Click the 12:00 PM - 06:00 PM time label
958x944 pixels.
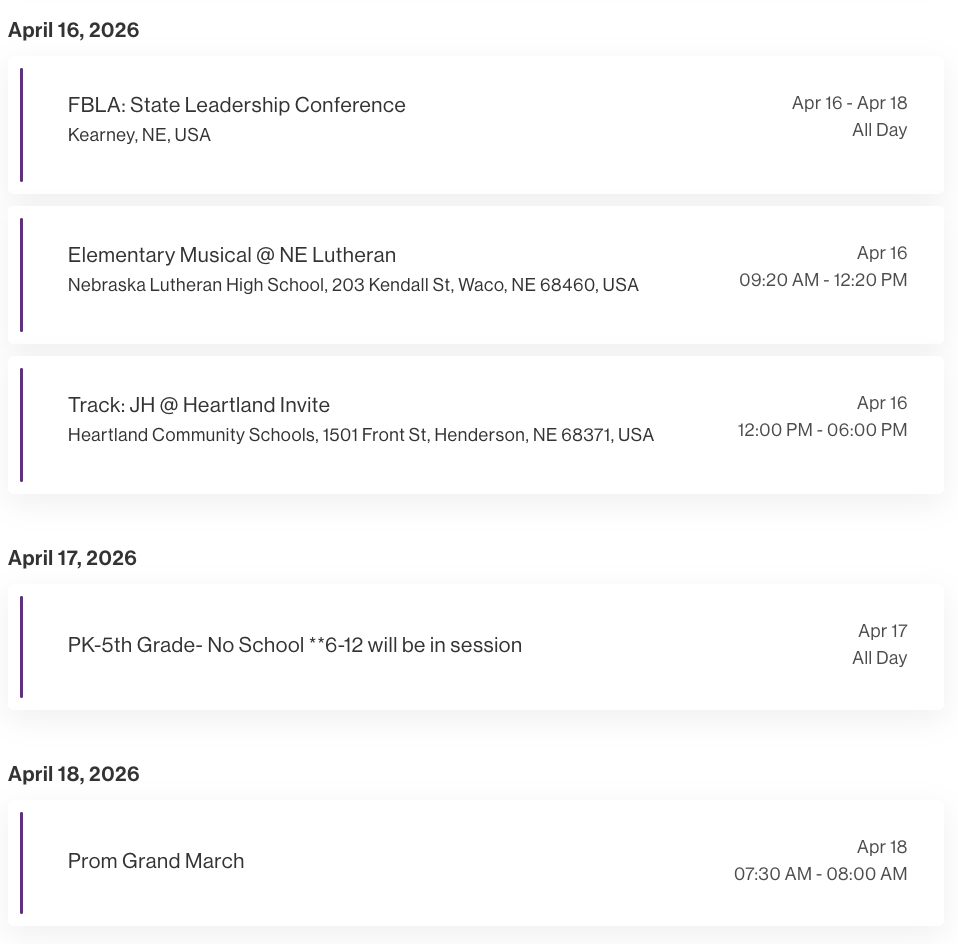pyautogui.click(x=822, y=430)
